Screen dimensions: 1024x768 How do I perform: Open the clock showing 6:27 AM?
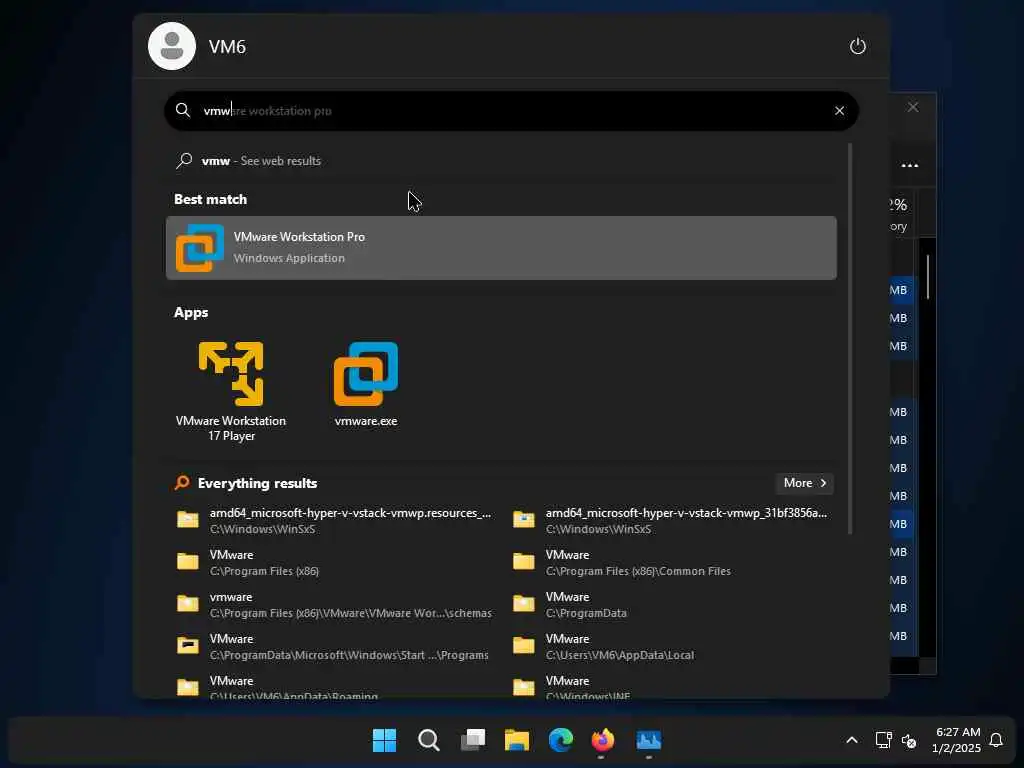pyautogui.click(x=957, y=740)
